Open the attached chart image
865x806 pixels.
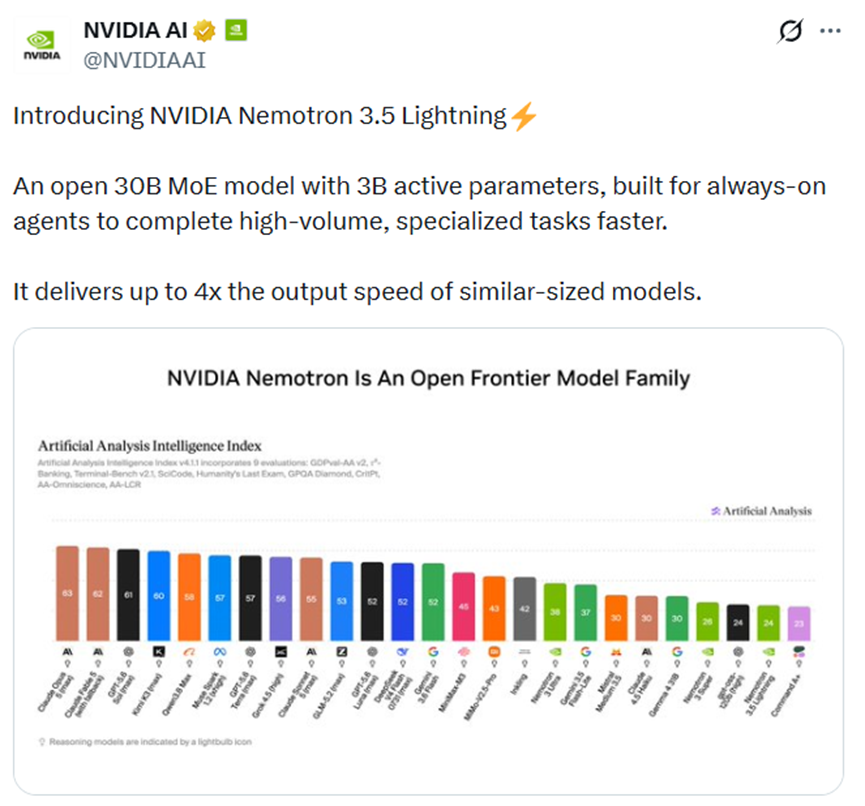coord(429,561)
